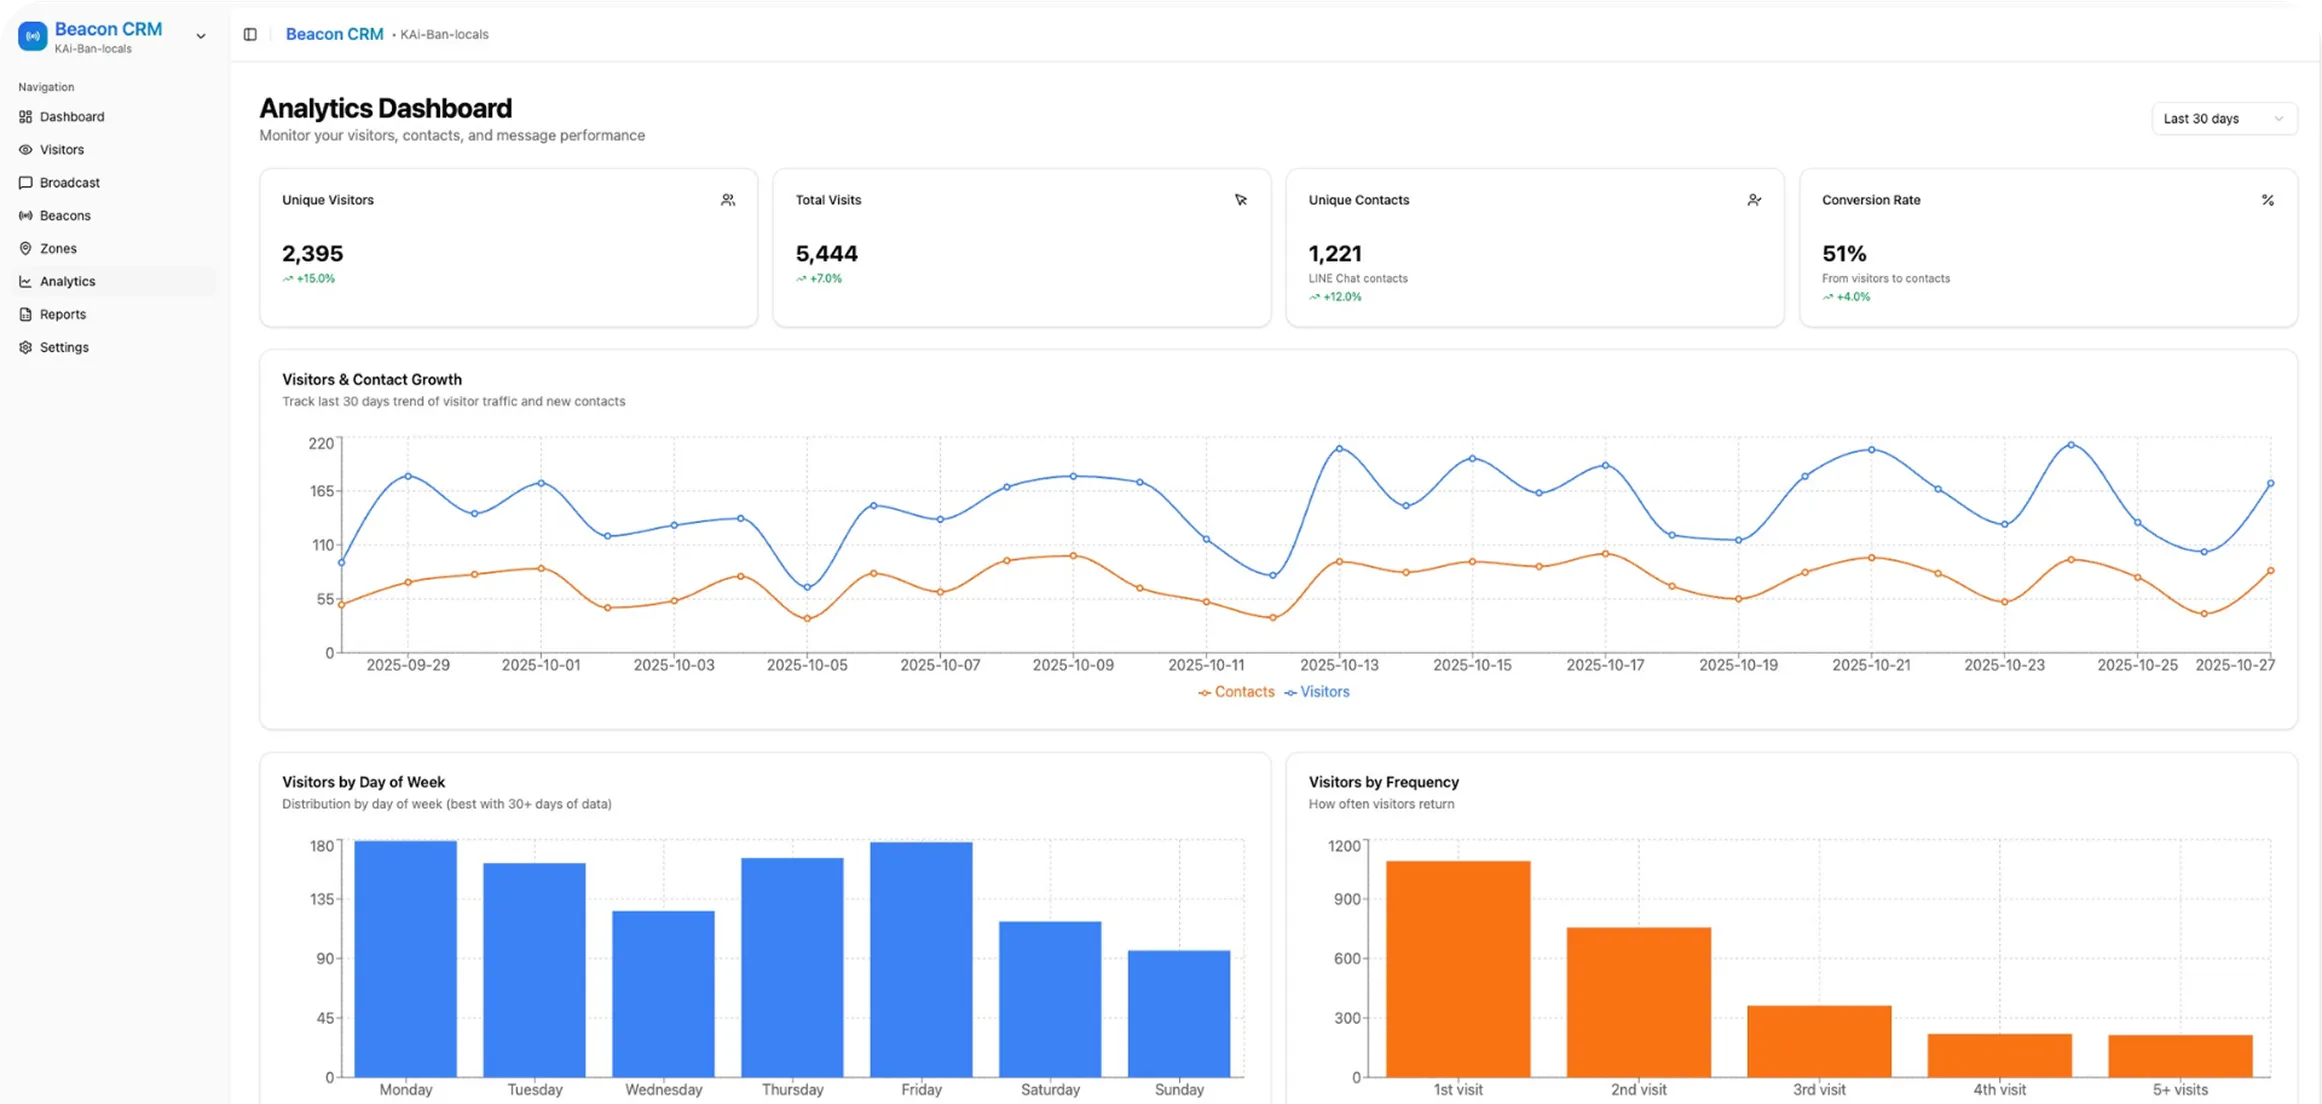The image size is (2322, 1104).
Task: Toggle the sidebar panel with the collapse icon
Action: tap(249, 33)
